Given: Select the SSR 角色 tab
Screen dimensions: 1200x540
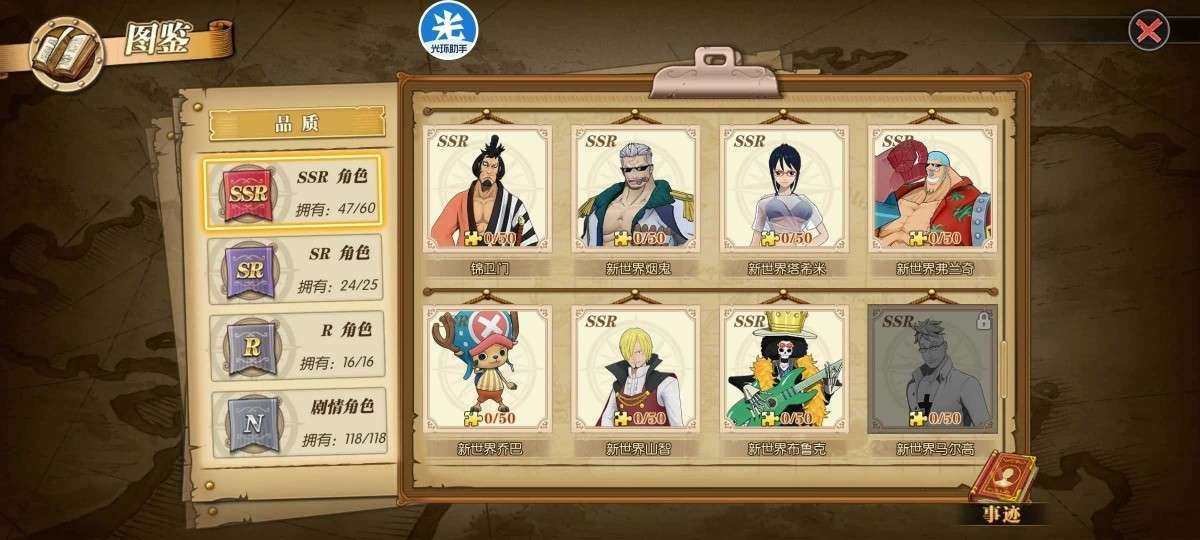Looking at the screenshot, I should coord(295,191).
